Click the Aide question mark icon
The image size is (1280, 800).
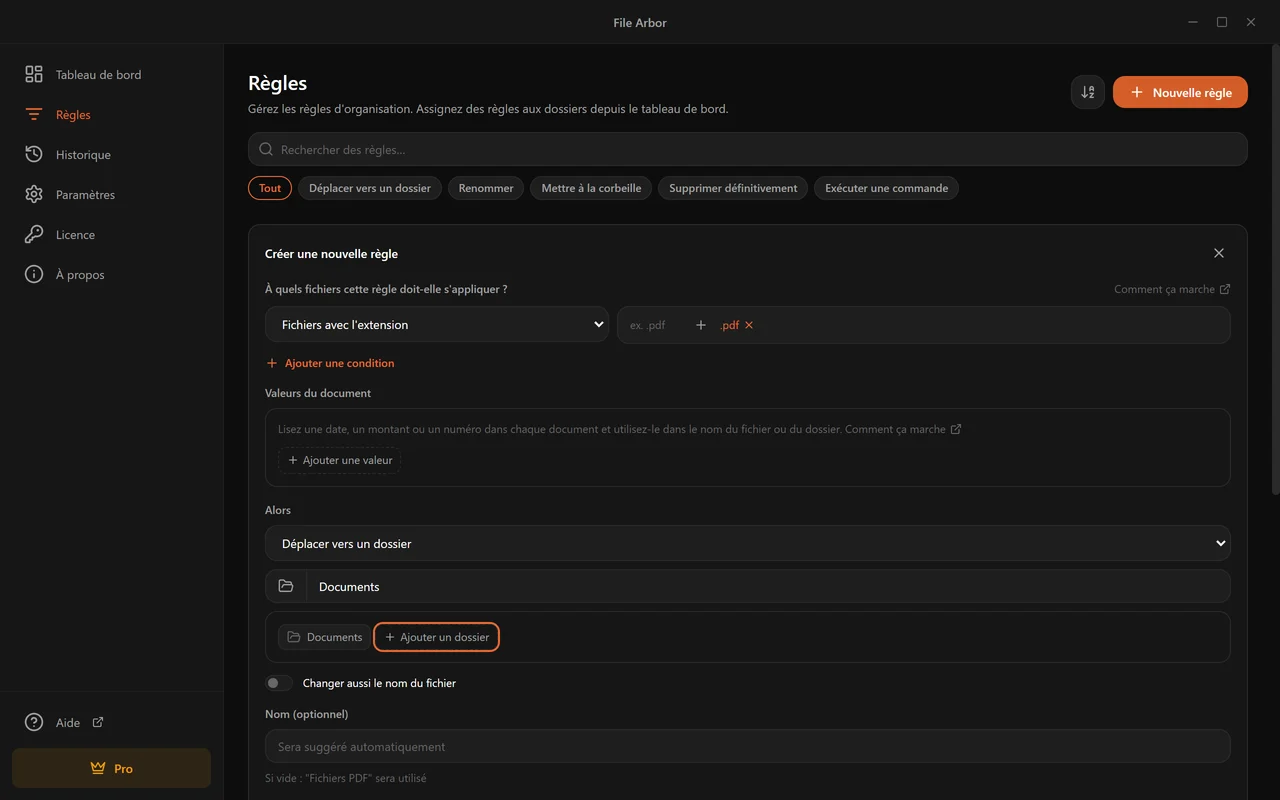coord(34,722)
